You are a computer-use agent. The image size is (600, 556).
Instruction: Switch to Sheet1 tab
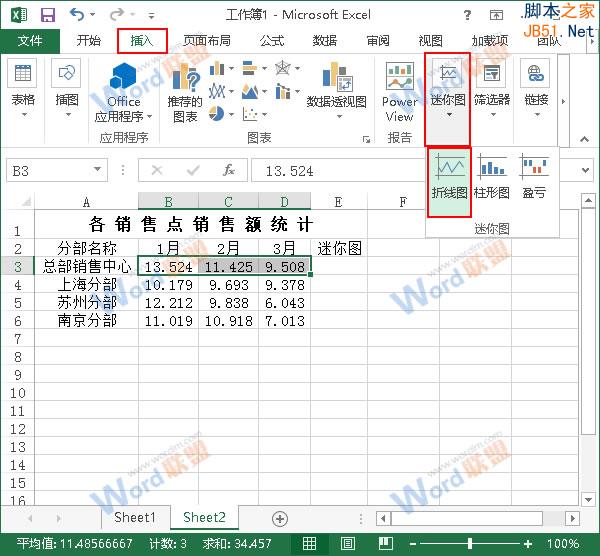click(135, 517)
